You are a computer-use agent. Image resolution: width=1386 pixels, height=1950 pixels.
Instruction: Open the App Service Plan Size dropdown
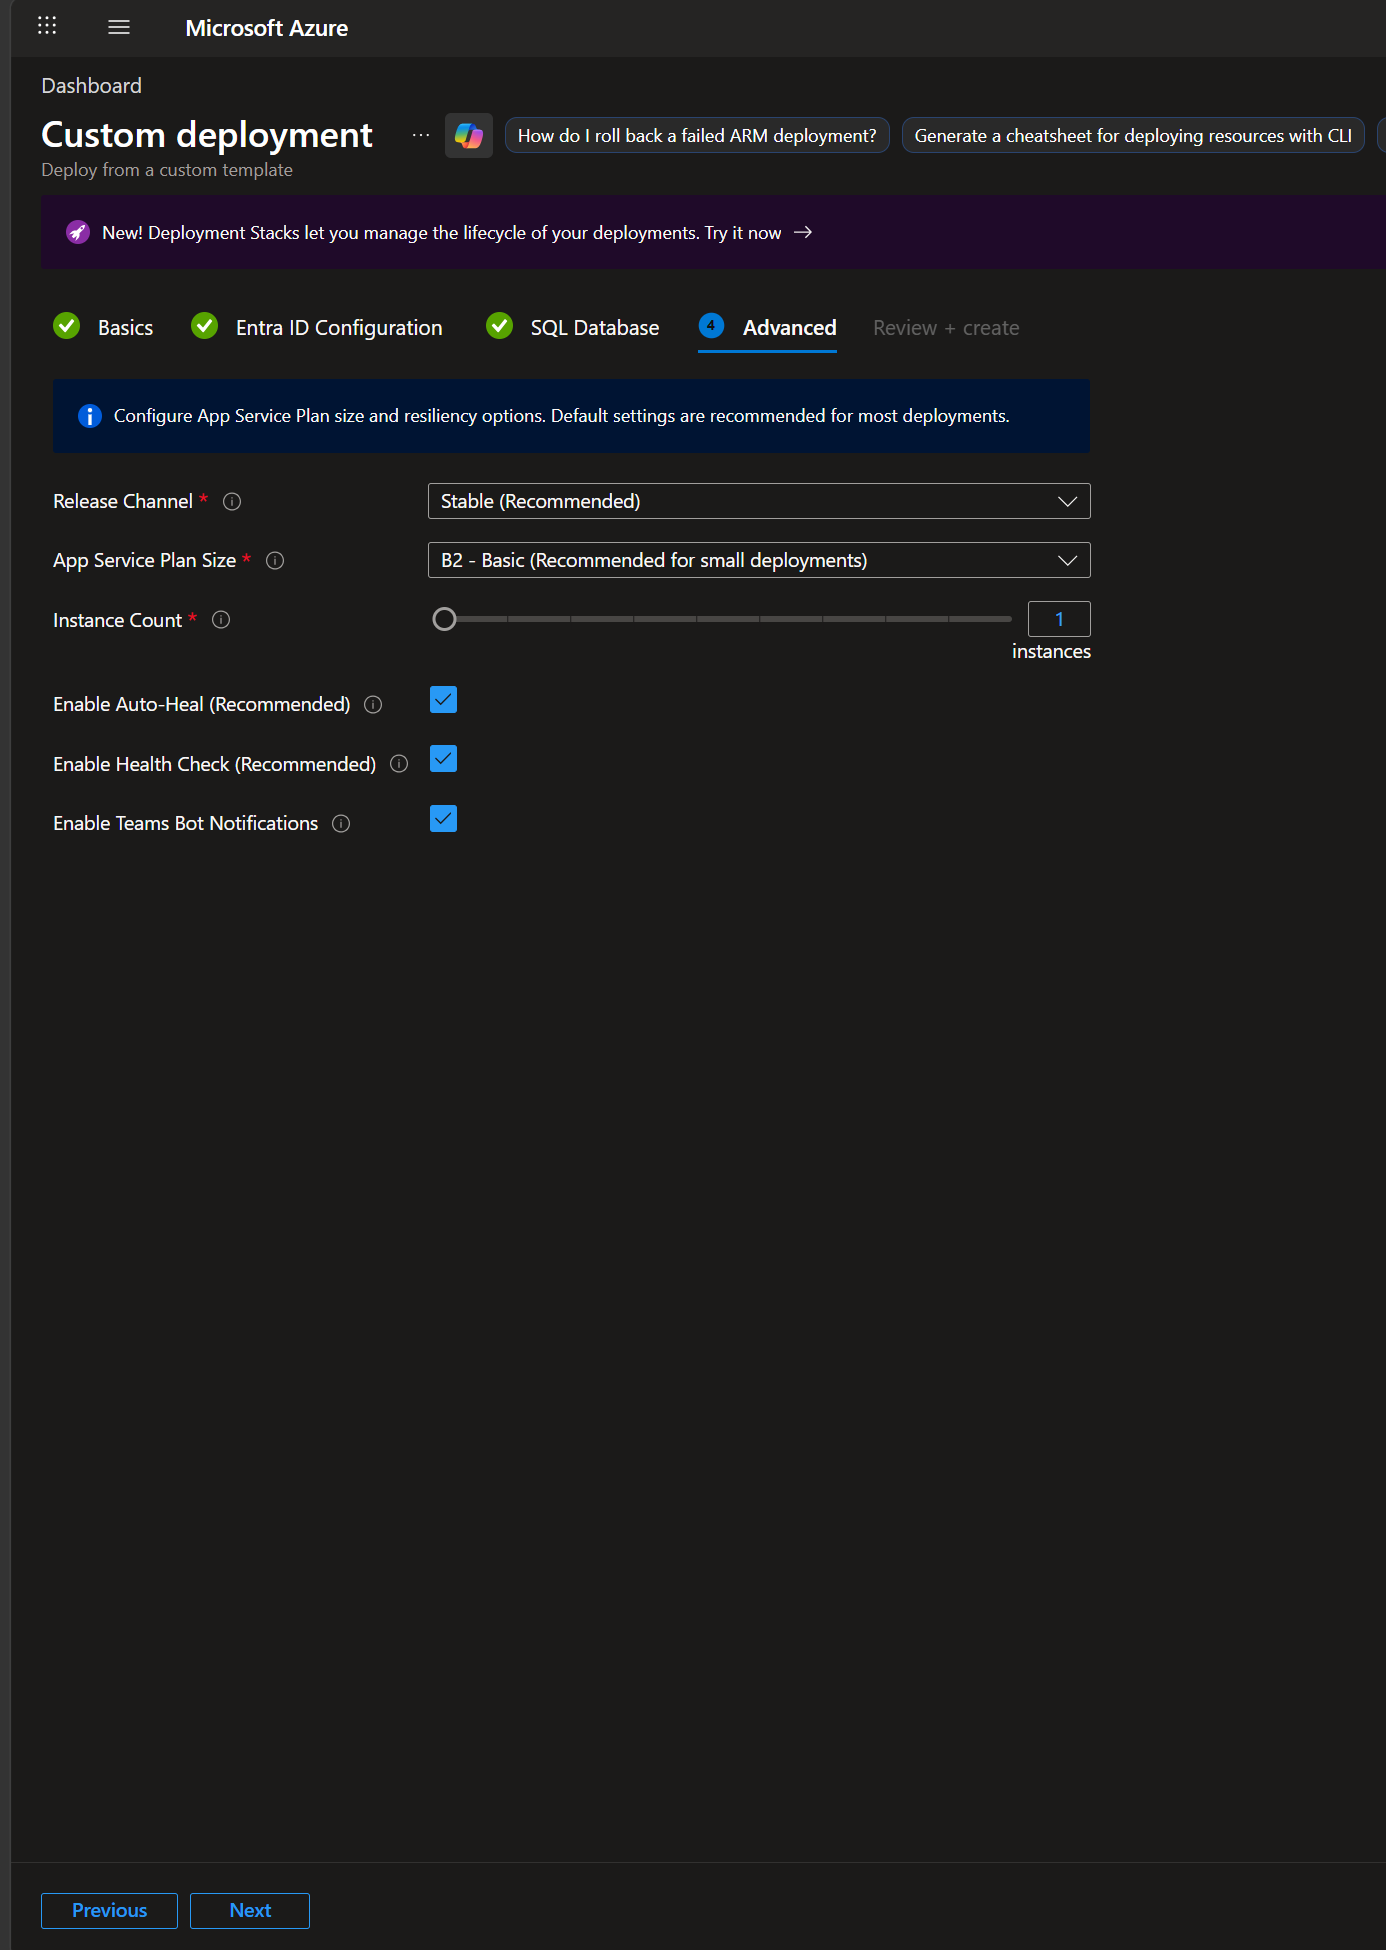click(759, 560)
